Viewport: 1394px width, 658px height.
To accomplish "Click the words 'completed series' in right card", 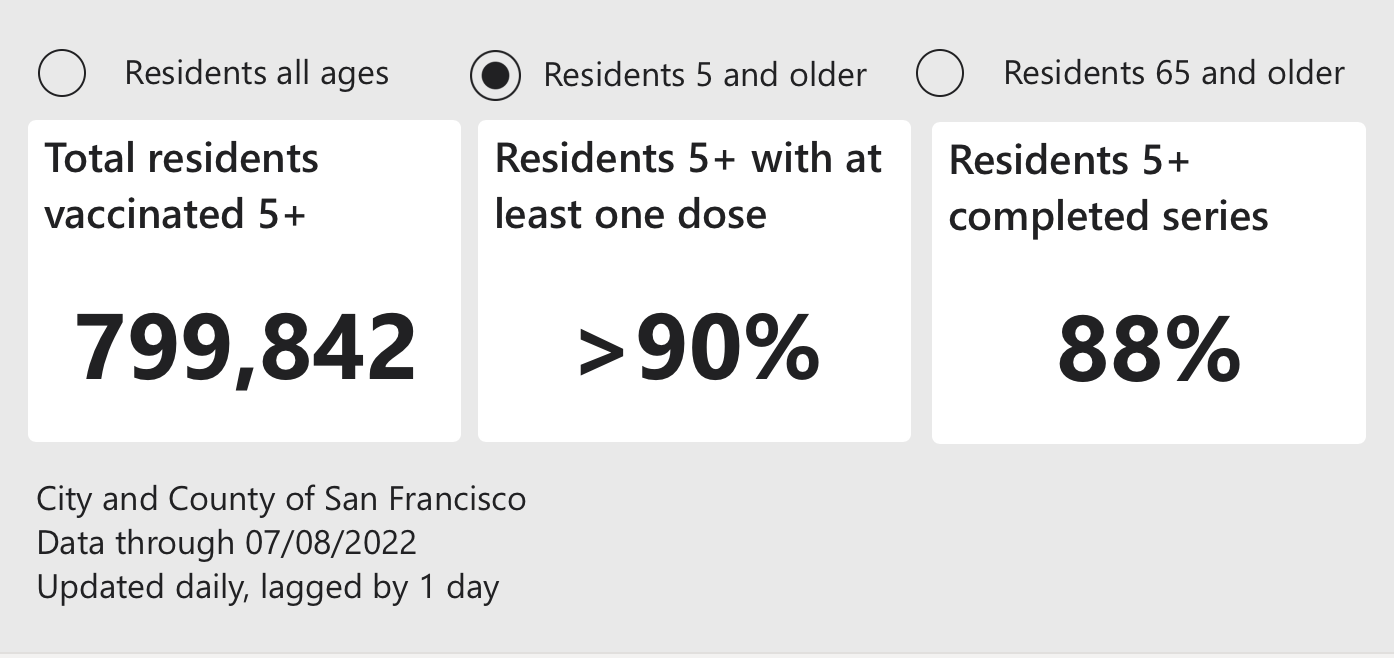I will pos(1108,217).
